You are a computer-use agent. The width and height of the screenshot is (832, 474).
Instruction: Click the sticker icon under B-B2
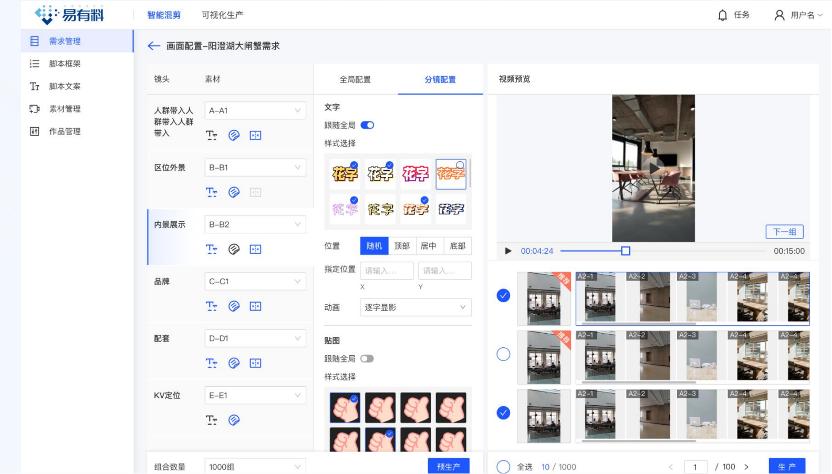[x=233, y=249]
